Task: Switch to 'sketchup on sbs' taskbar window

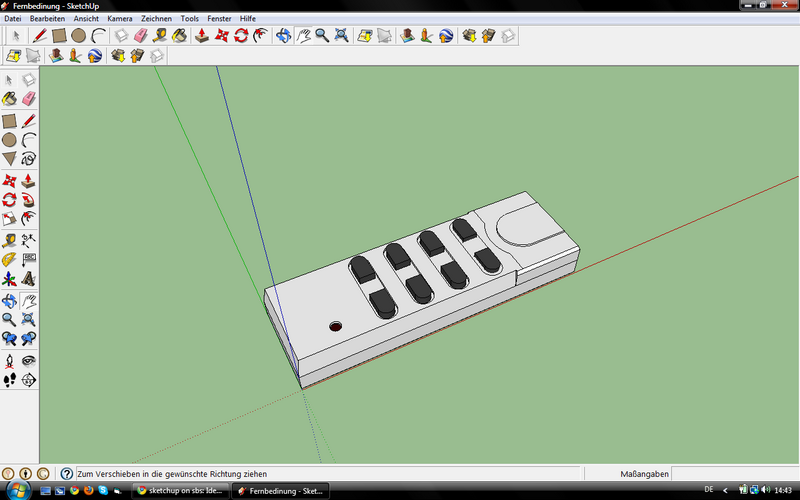Action: [178, 491]
